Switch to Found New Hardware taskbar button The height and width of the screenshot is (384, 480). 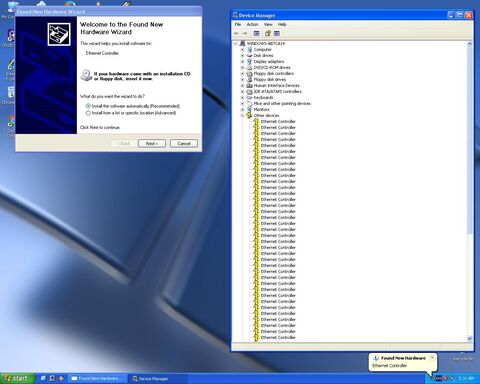[97, 378]
